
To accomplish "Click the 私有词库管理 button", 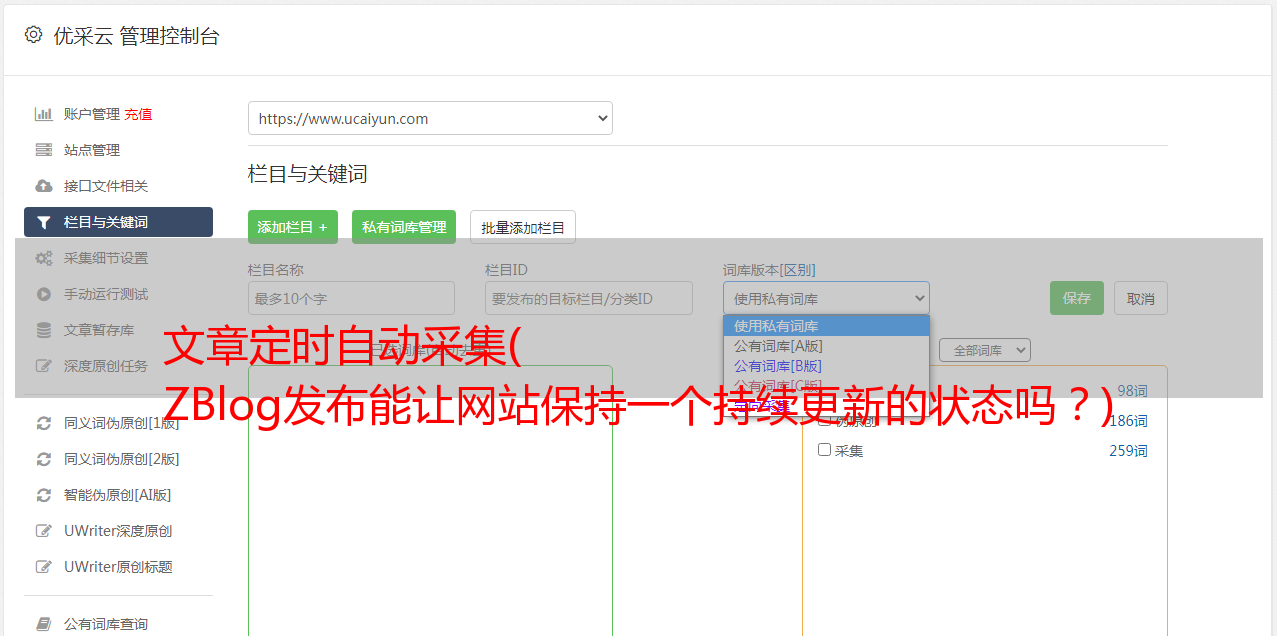I will pyautogui.click(x=404, y=227).
